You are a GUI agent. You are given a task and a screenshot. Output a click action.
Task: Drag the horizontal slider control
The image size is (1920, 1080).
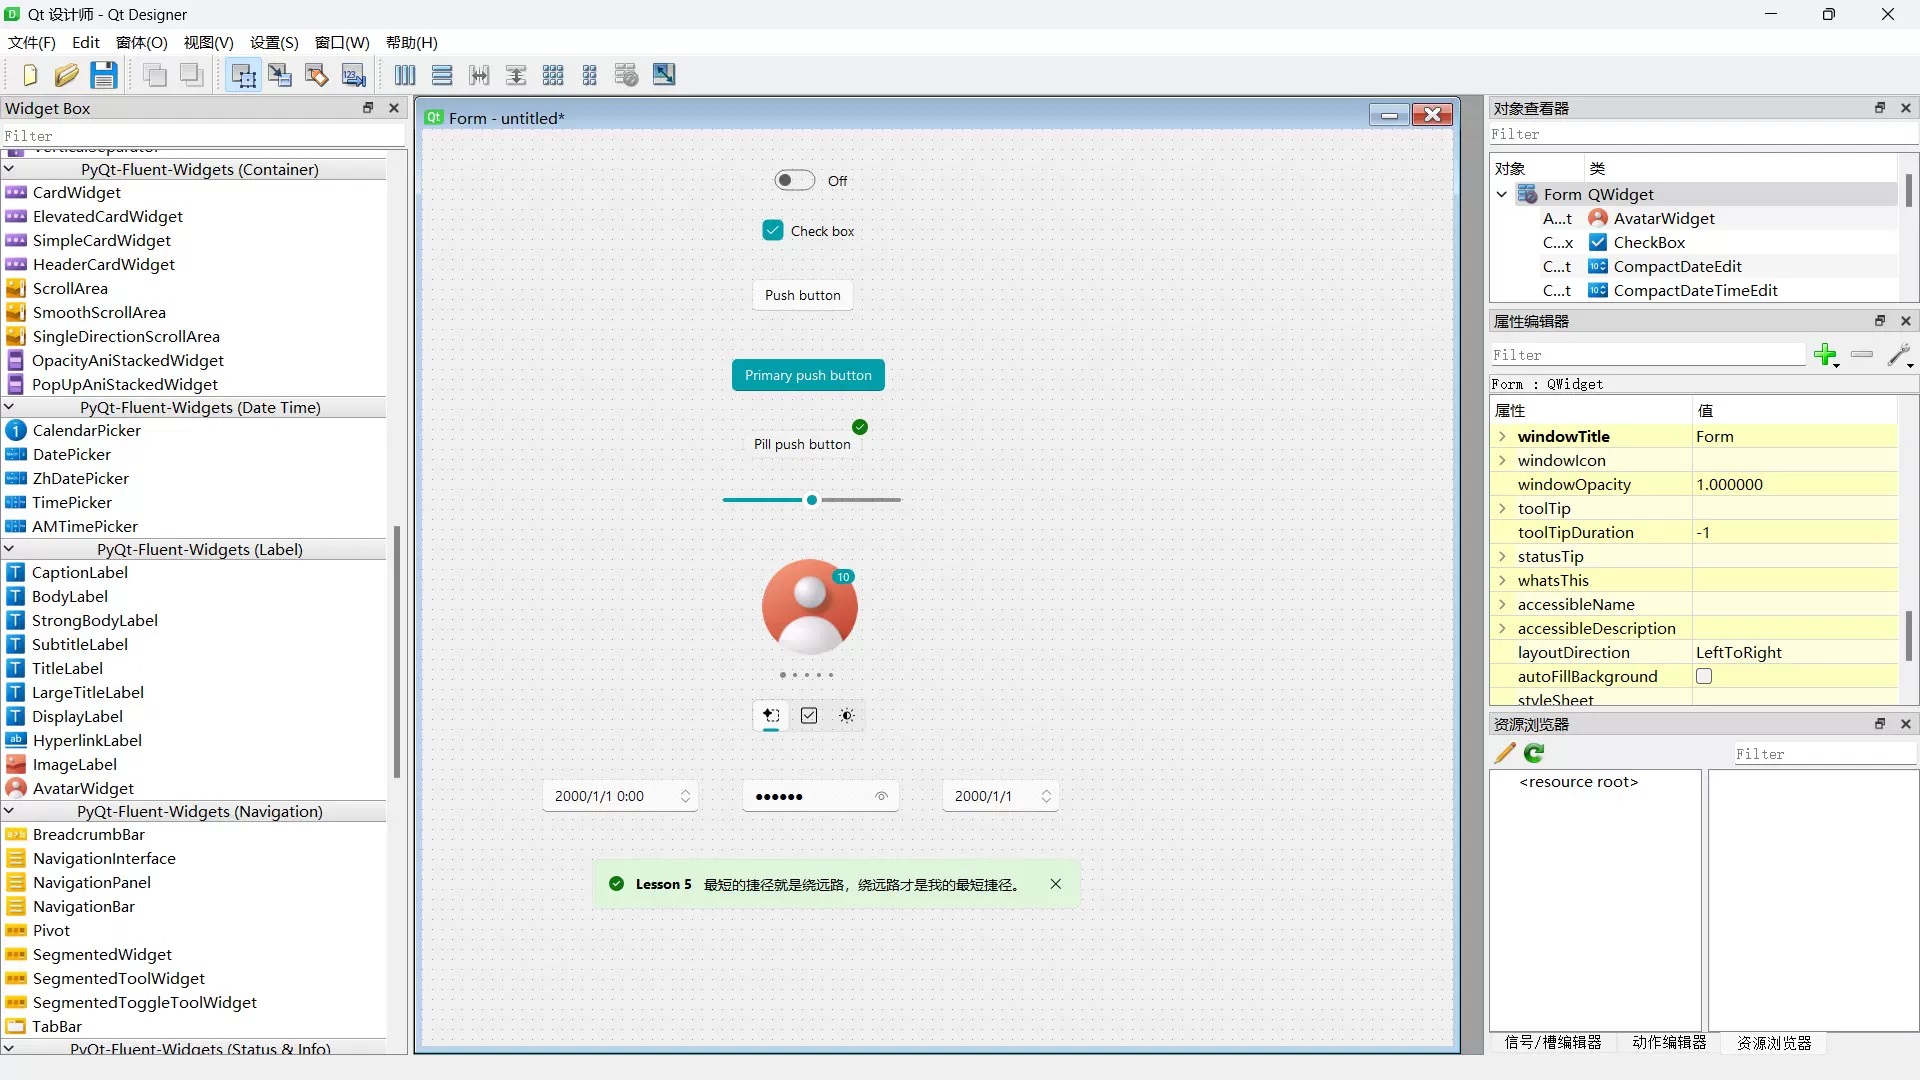coord(811,498)
